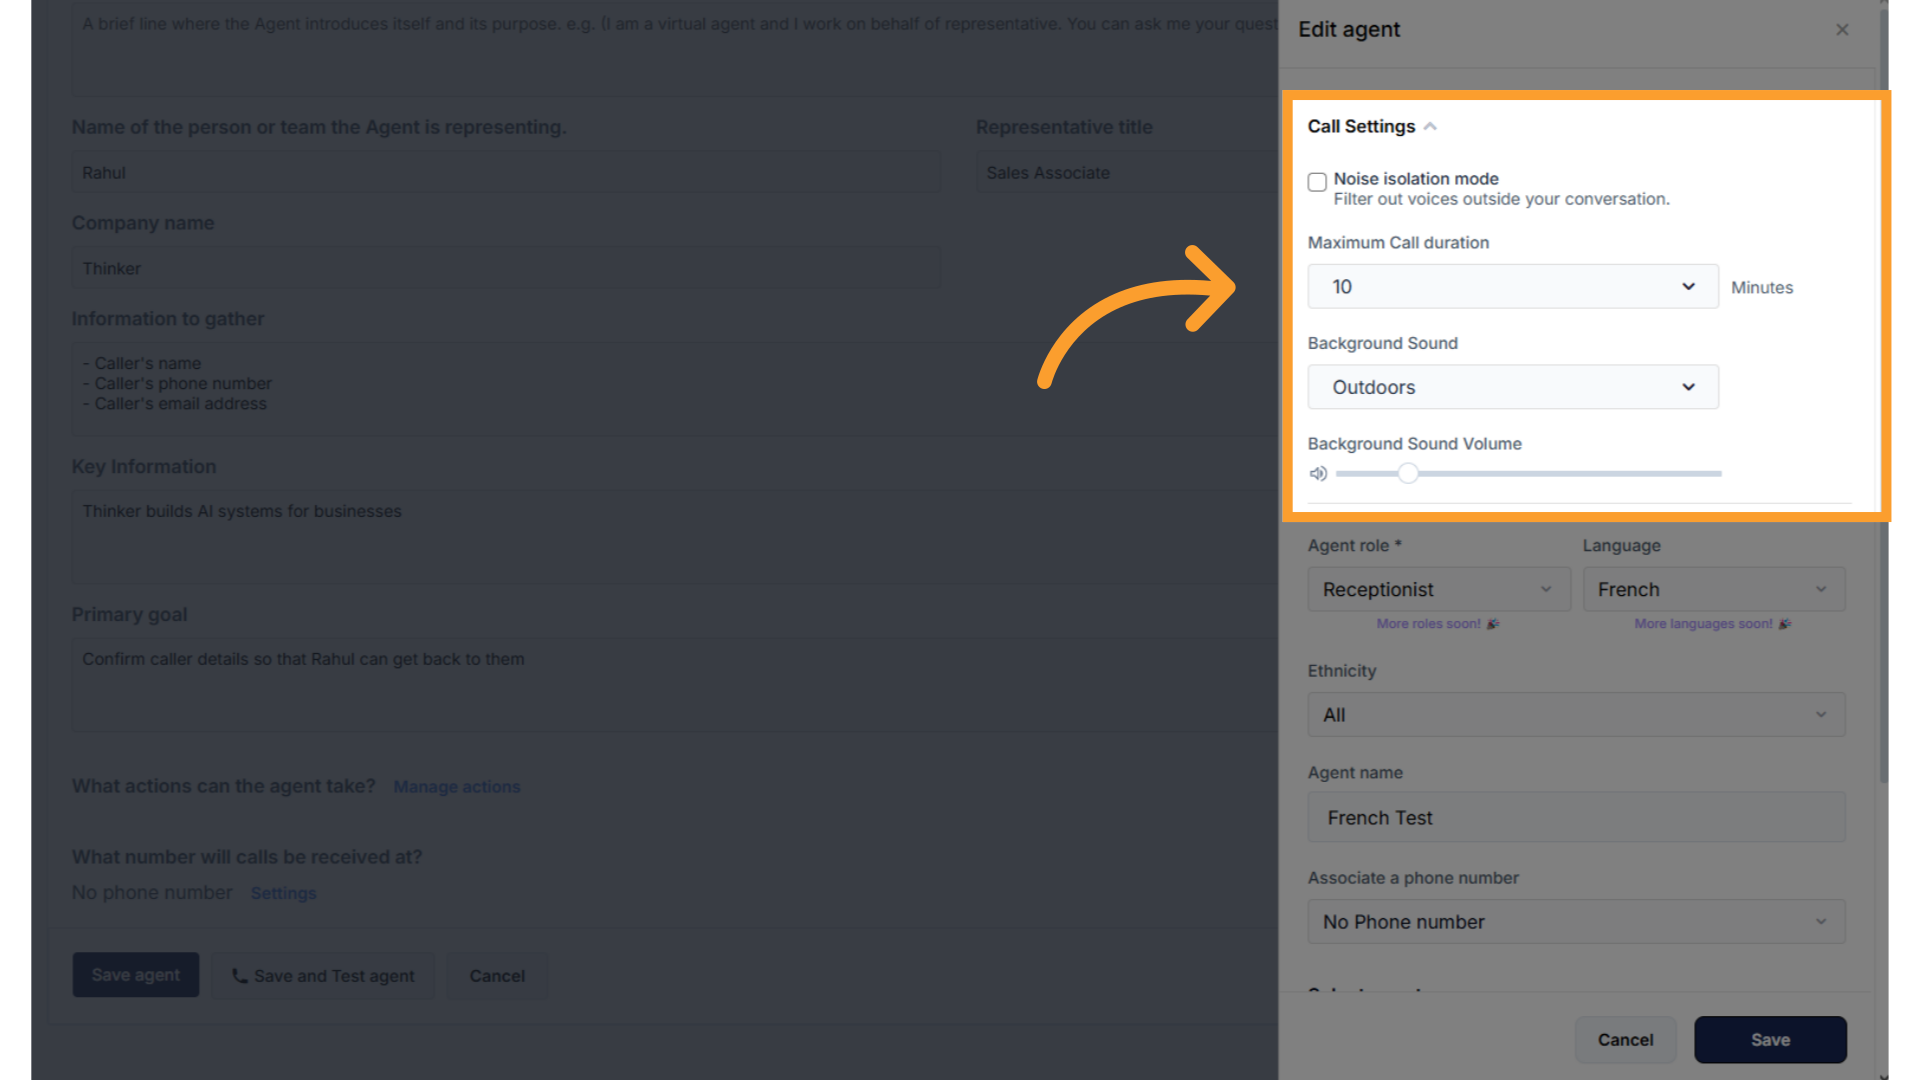The width and height of the screenshot is (1920, 1080).
Task: Click the Information to gather text area
Action: [674, 388]
